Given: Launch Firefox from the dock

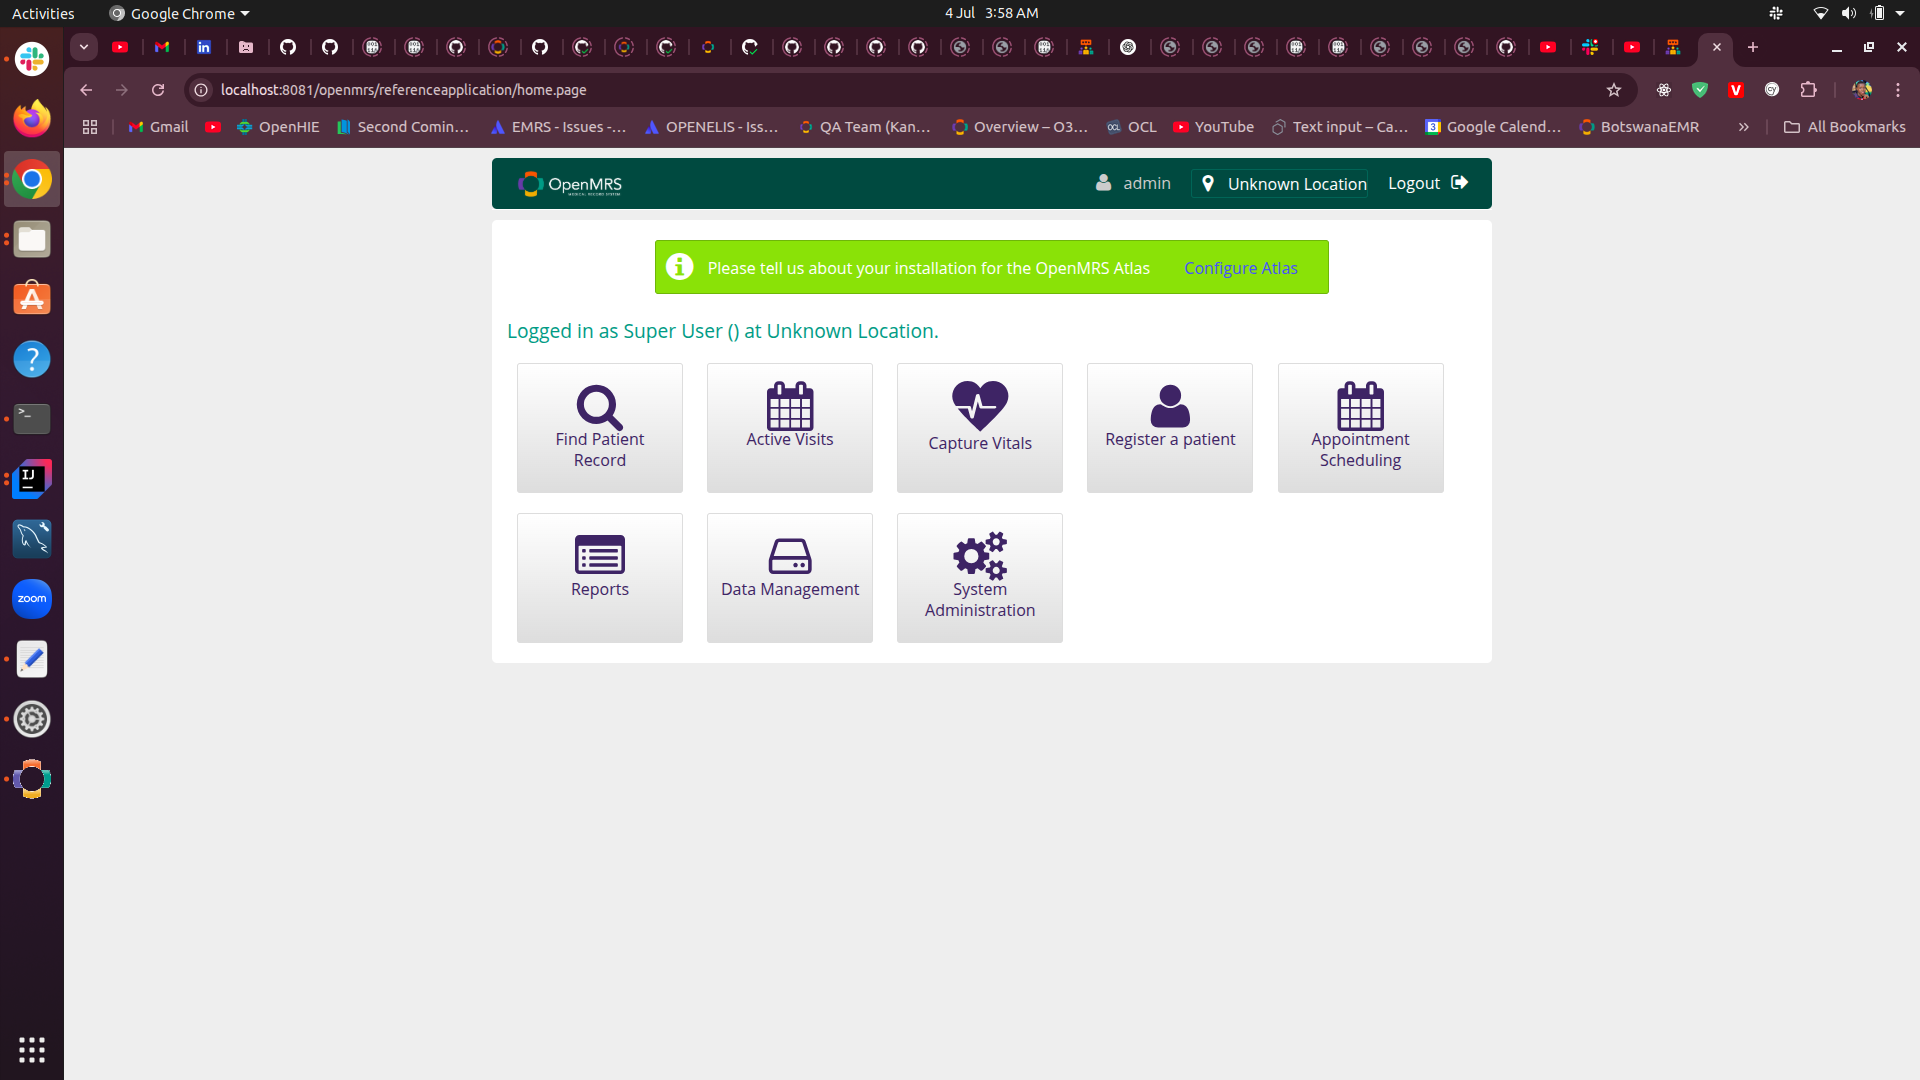Looking at the screenshot, I should (x=32, y=119).
